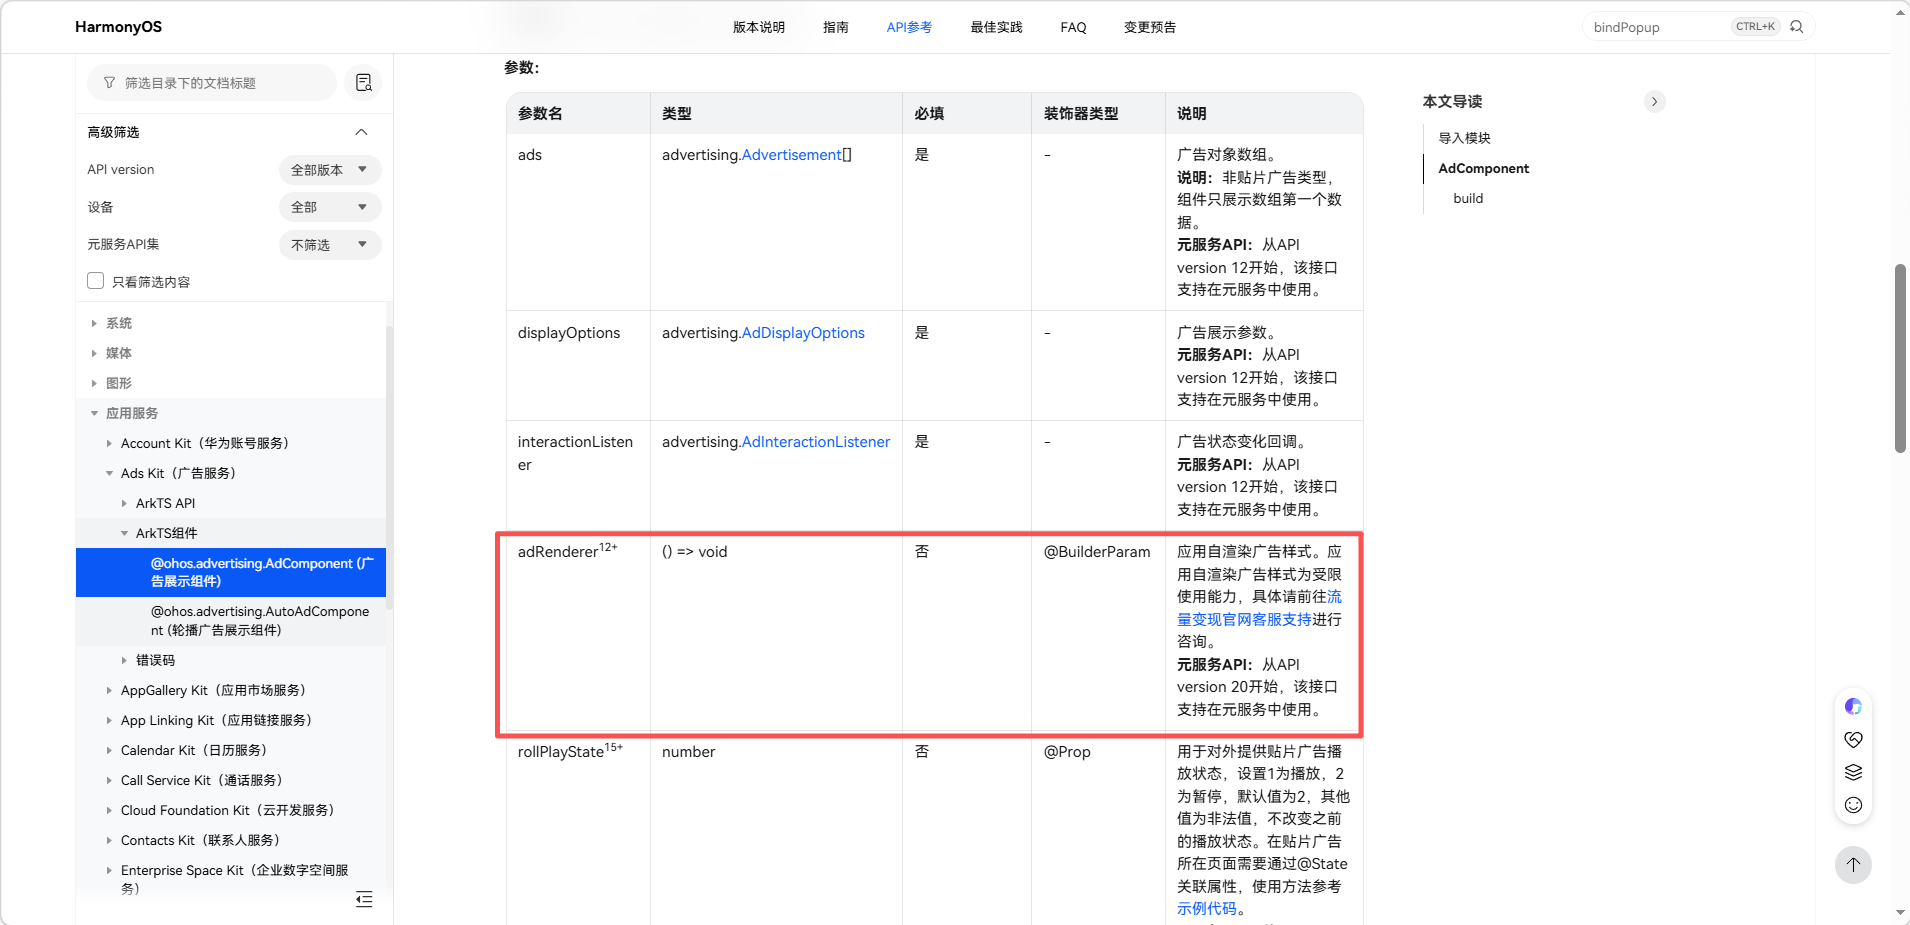Collapse the 本文导读 panel arrow
Image resolution: width=1910 pixels, height=925 pixels.
tap(1654, 102)
